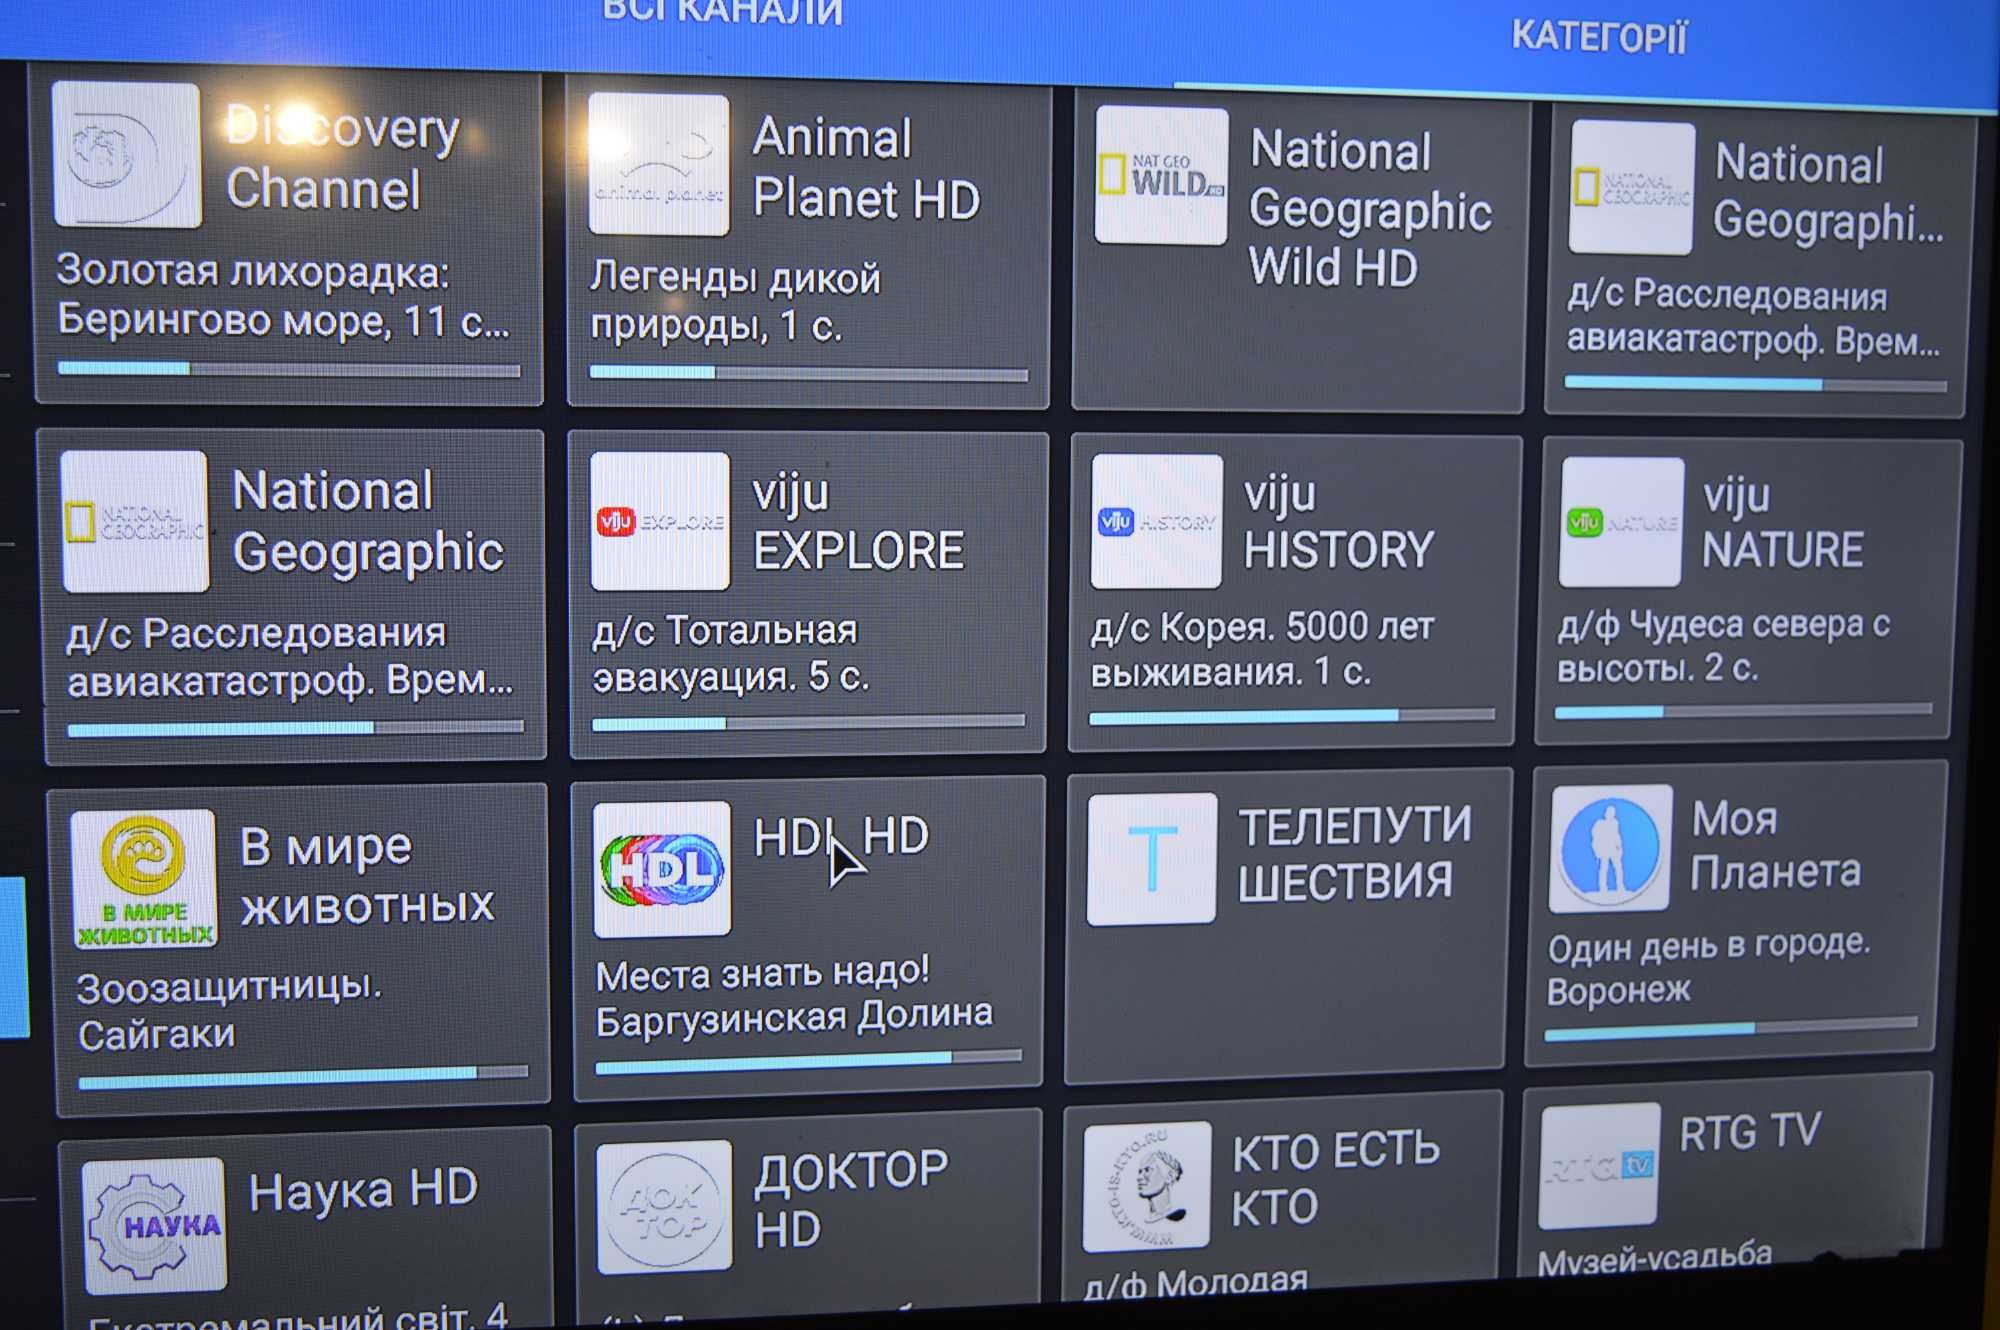This screenshot has height=1330, width=2000.
Task: Select program text 'Музей-усадьба' under RTG TV
Action: click(1654, 1260)
